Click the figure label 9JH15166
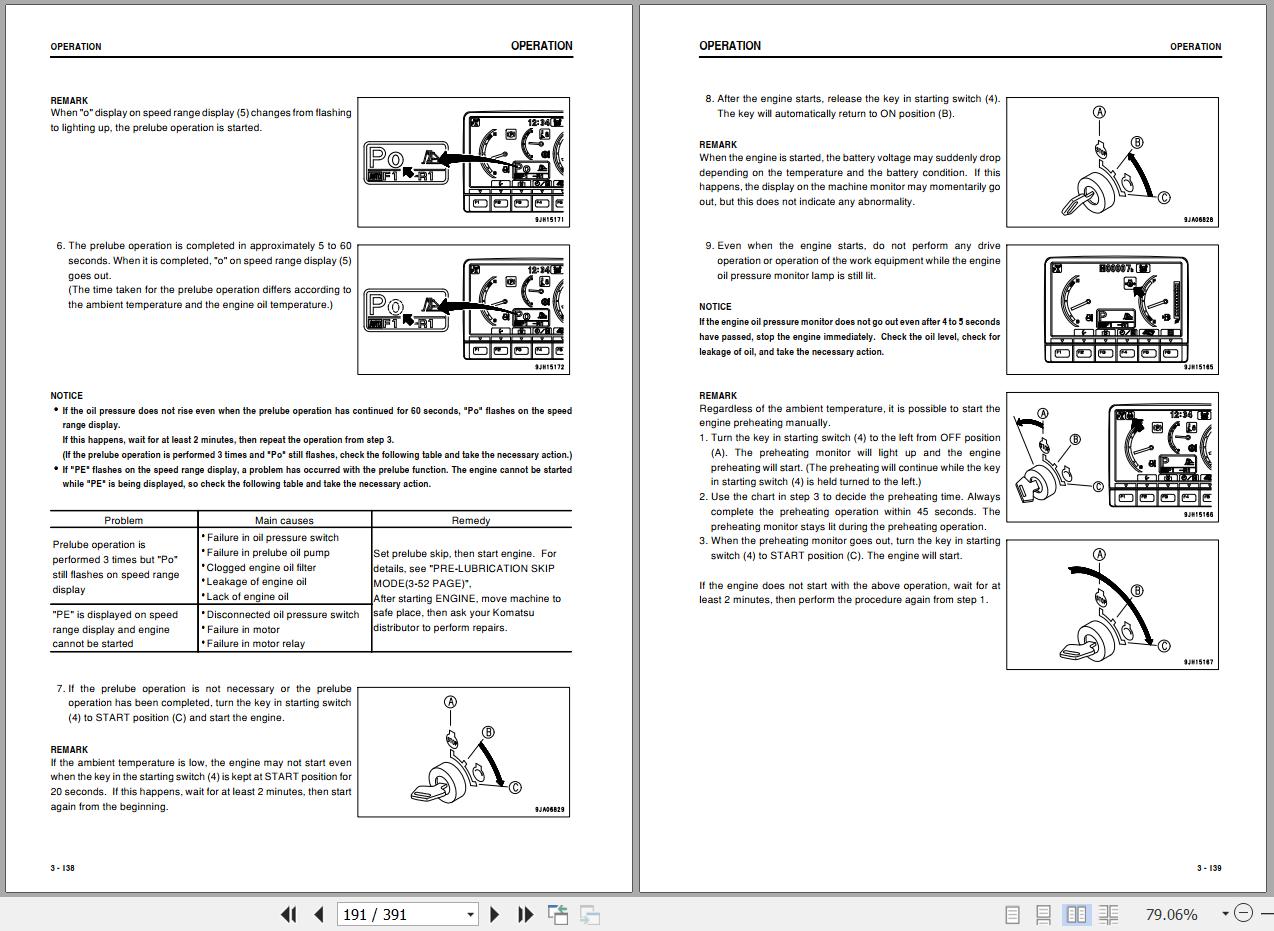This screenshot has height=931, width=1274. 1199,514
